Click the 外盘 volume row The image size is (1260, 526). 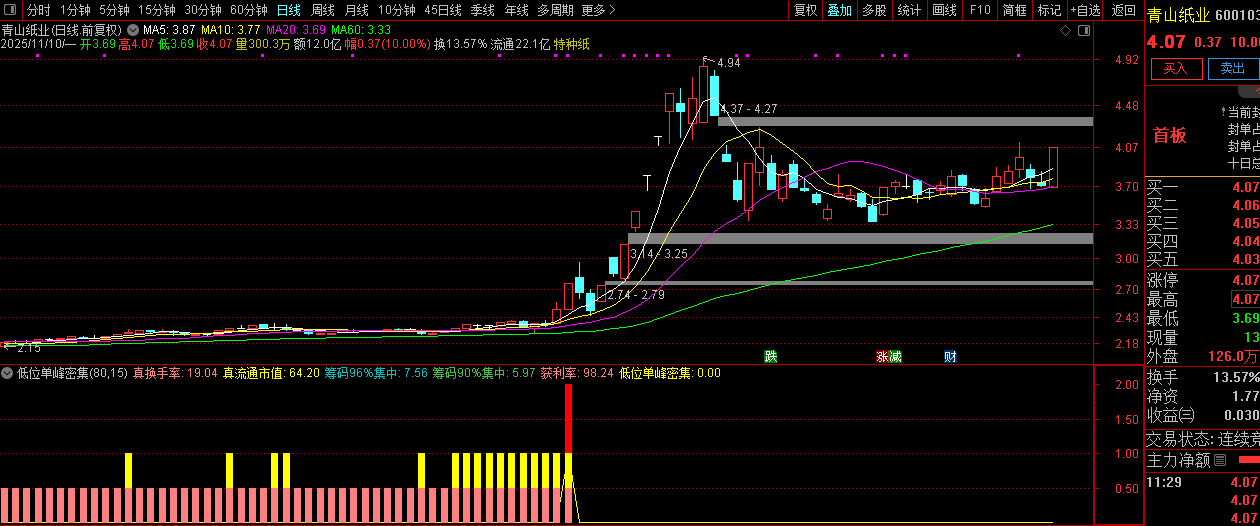coord(1203,356)
